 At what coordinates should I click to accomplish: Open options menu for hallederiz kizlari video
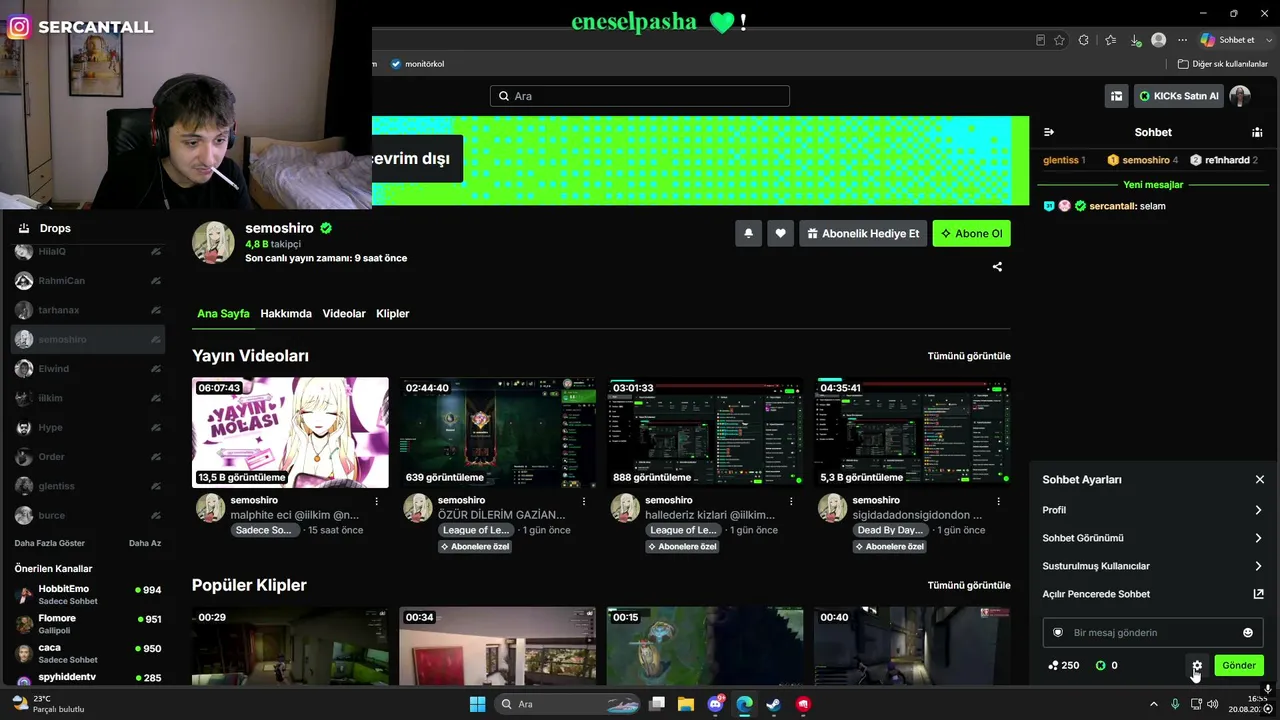(x=791, y=501)
